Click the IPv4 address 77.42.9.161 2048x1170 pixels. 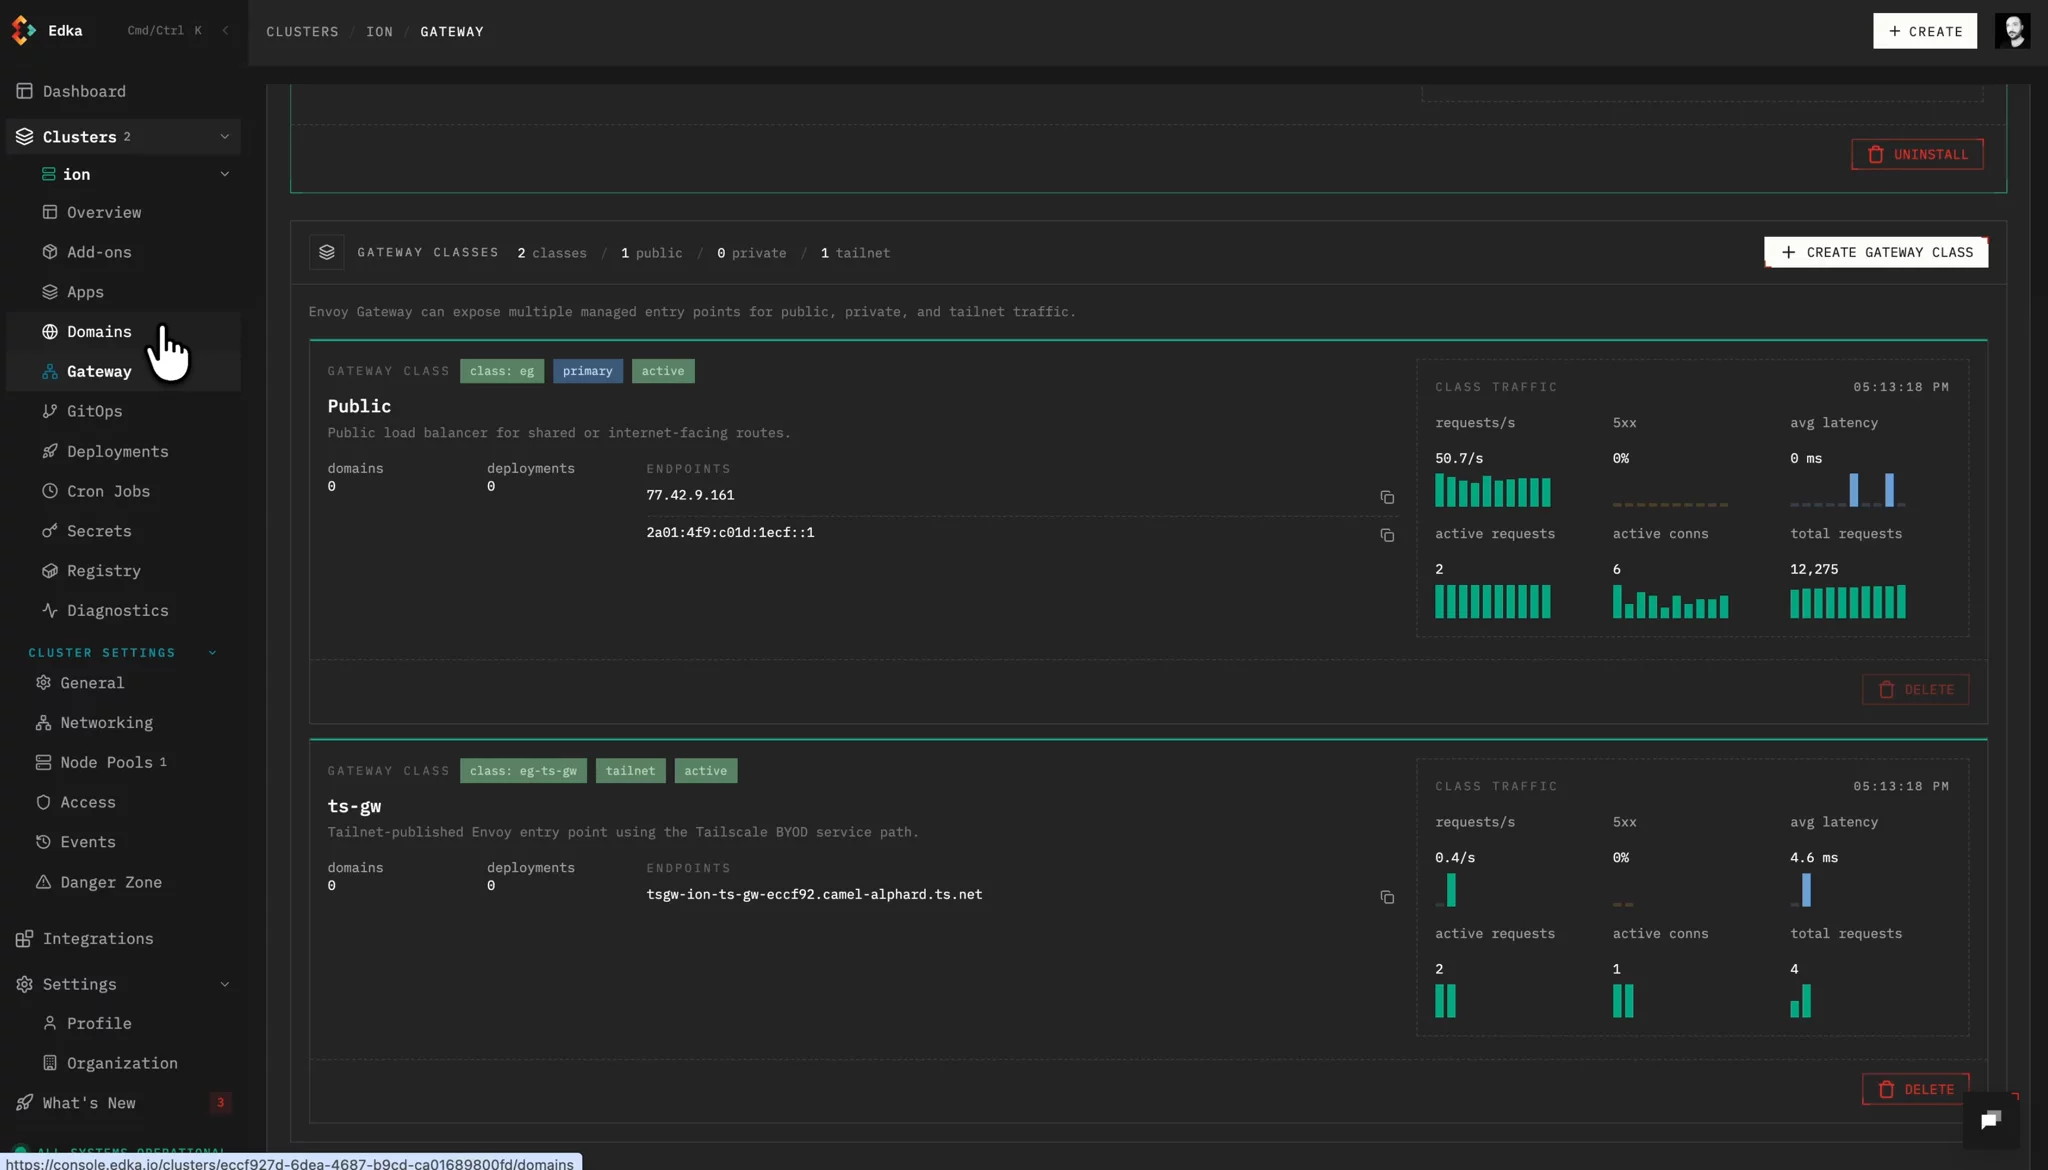(x=690, y=495)
